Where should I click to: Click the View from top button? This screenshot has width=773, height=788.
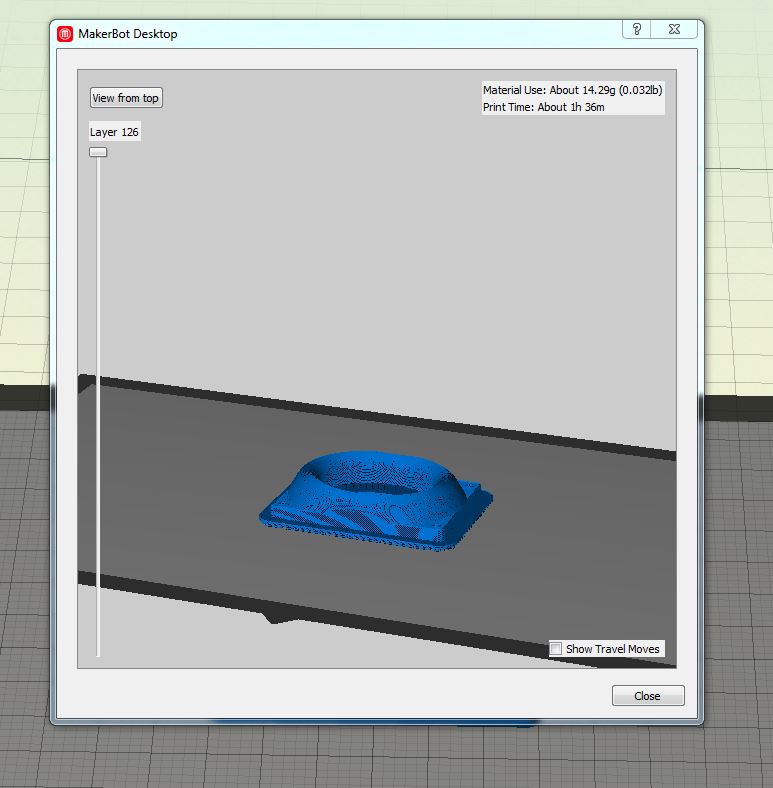point(126,97)
